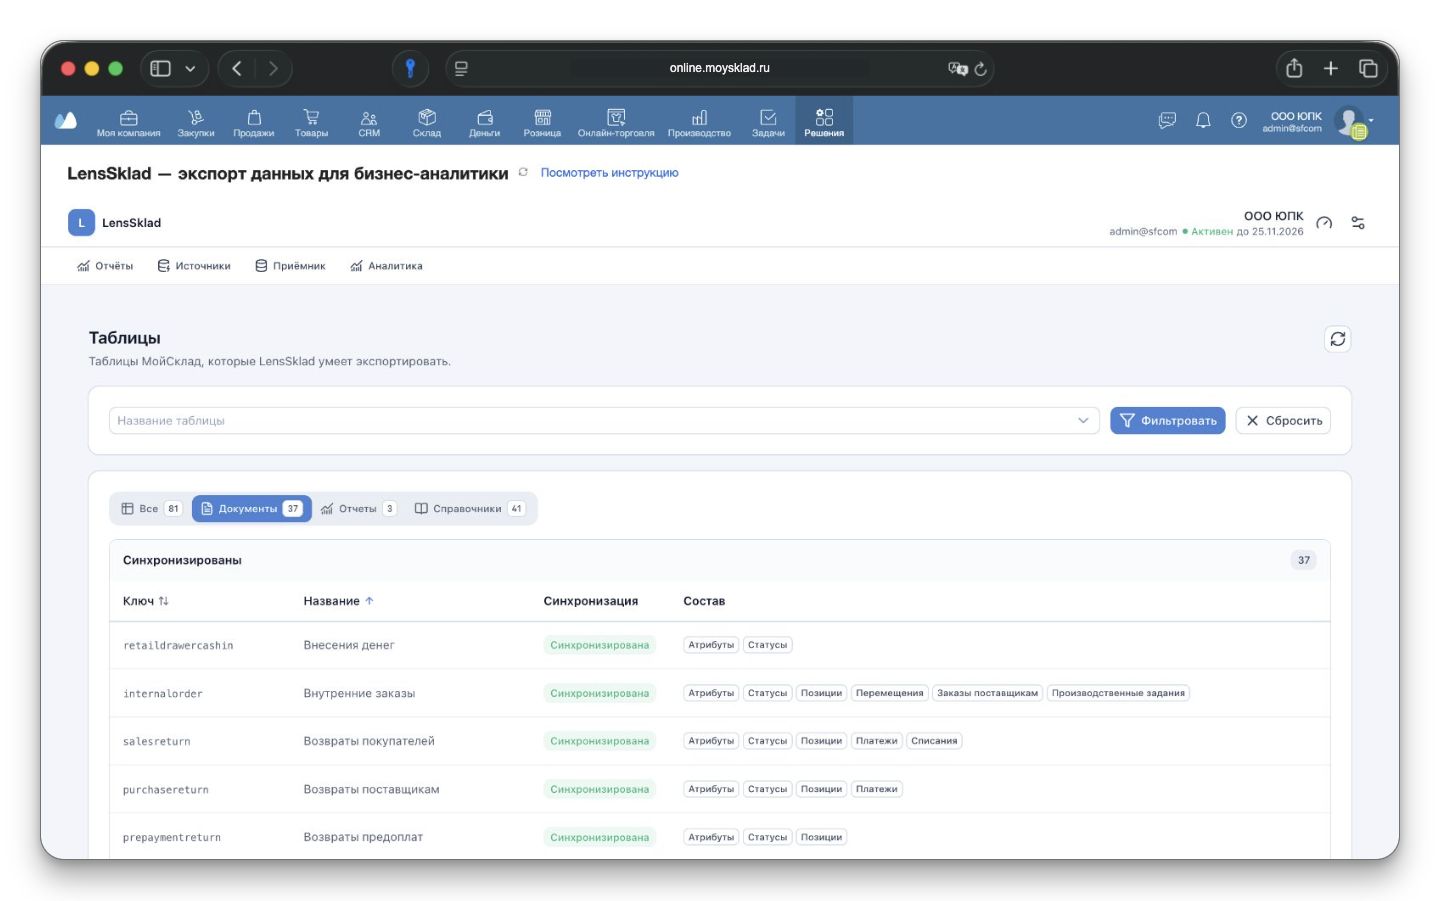This screenshot has height=901, width=1440.
Task: Open the Посмотреть инструкцию link
Action: pyautogui.click(x=609, y=173)
